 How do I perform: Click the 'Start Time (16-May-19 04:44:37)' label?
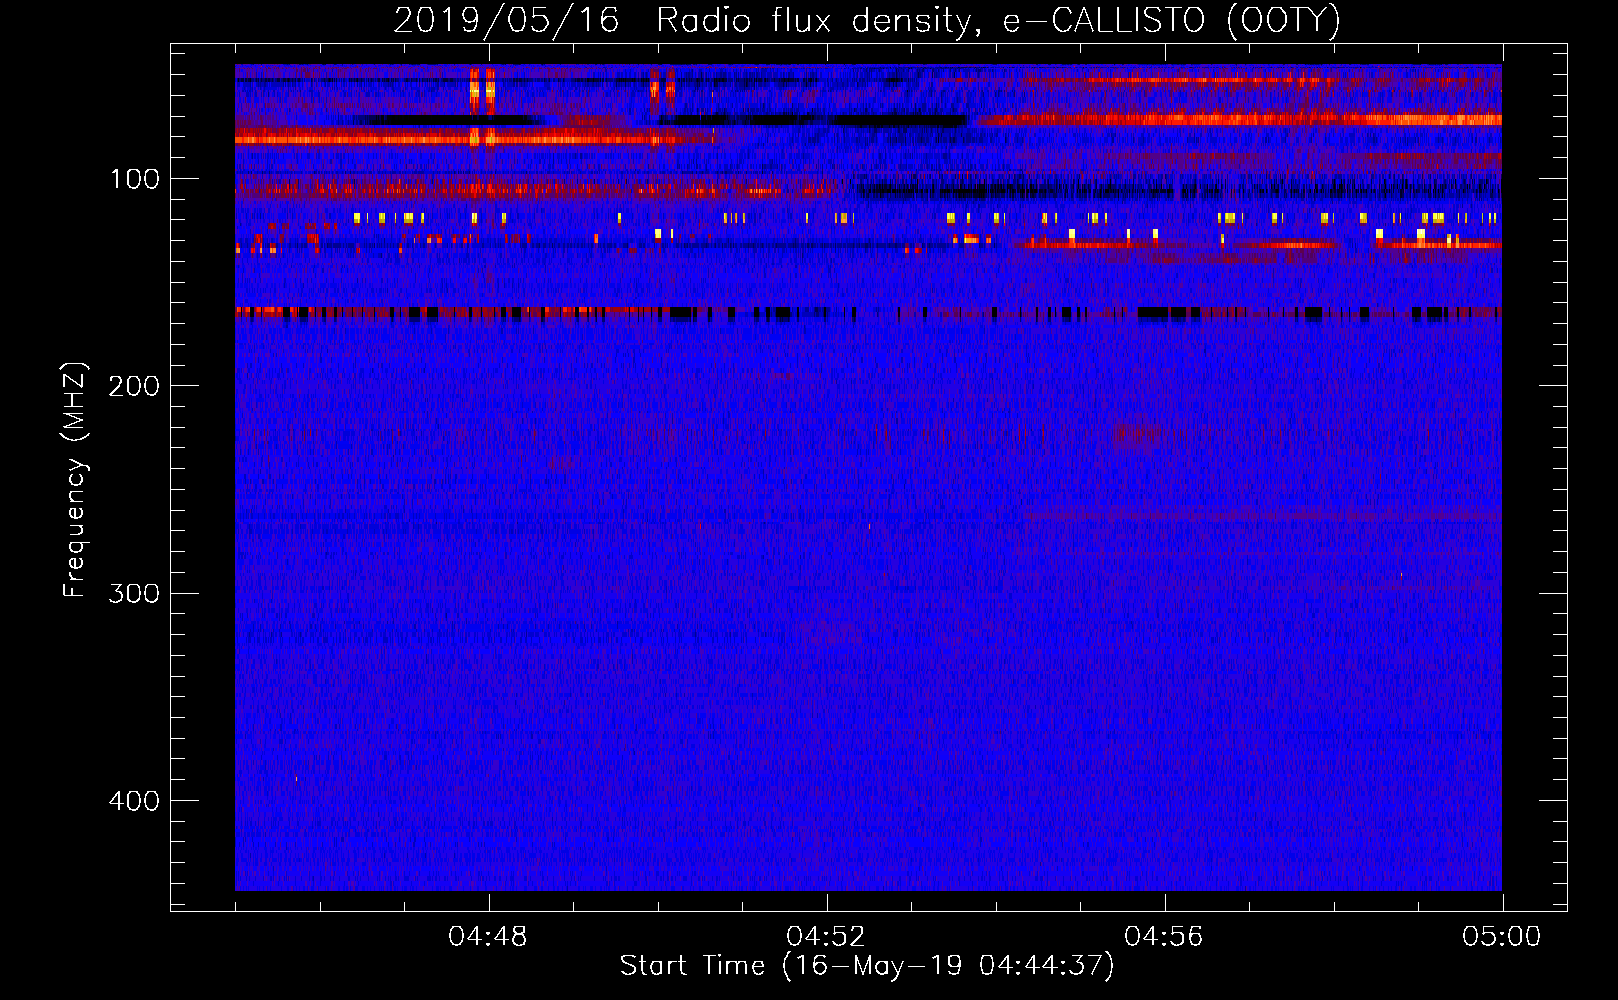pos(867,966)
